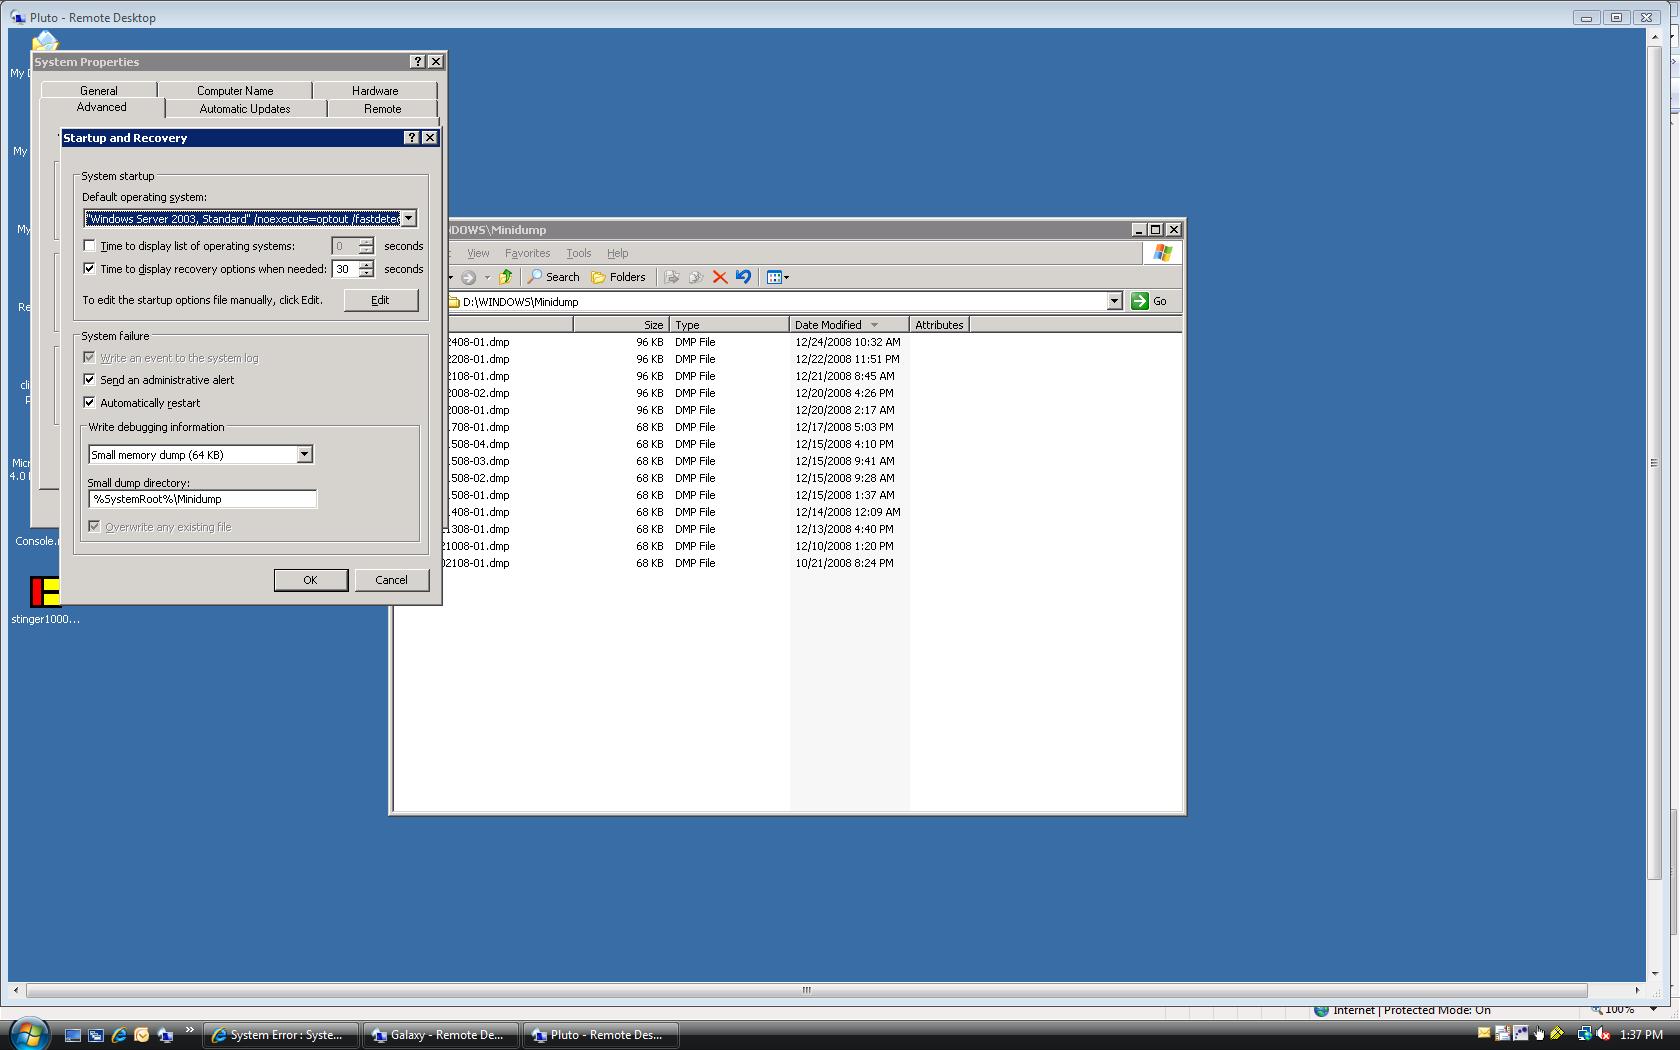Click the Copy To icon in Explorer toolbar

(696, 277)
